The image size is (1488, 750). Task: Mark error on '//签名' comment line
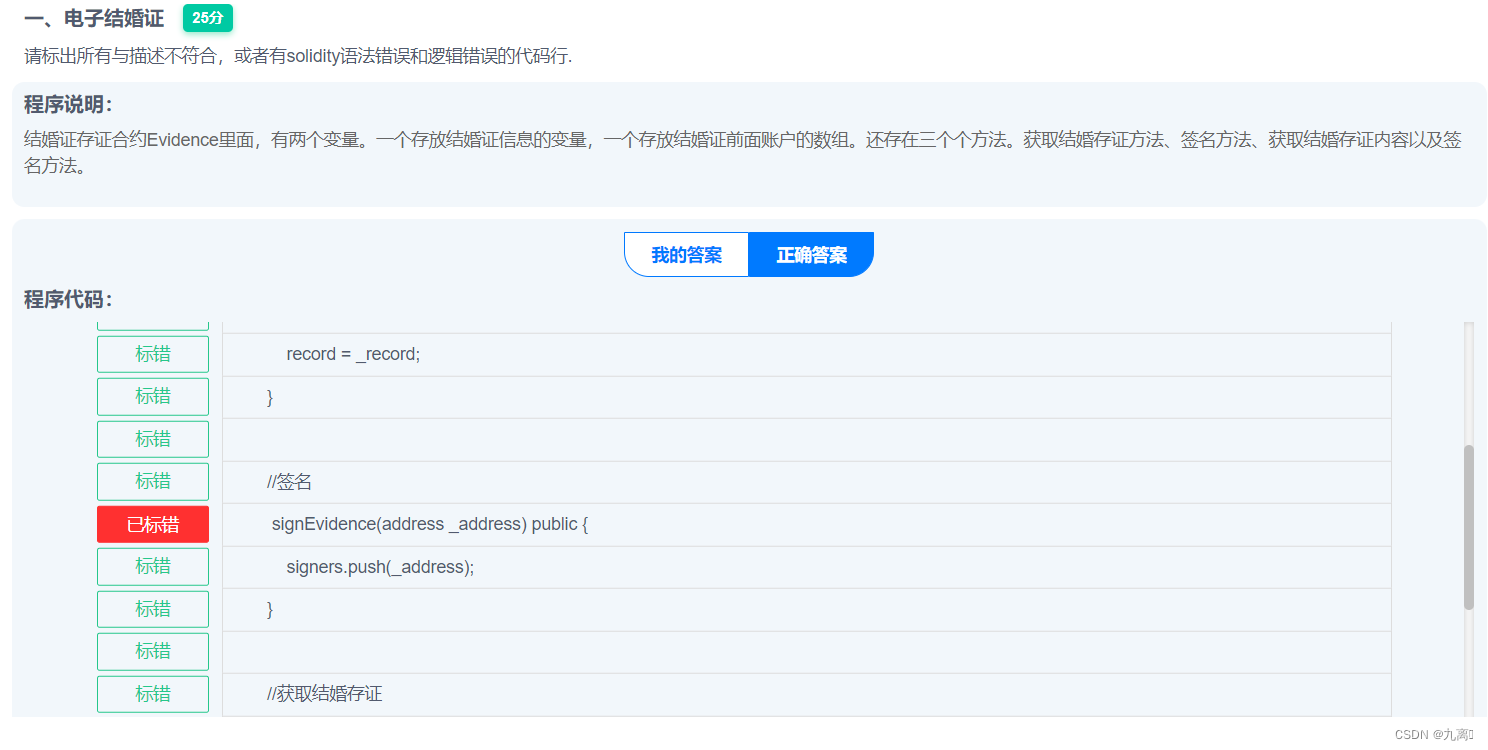coord(153,482)
